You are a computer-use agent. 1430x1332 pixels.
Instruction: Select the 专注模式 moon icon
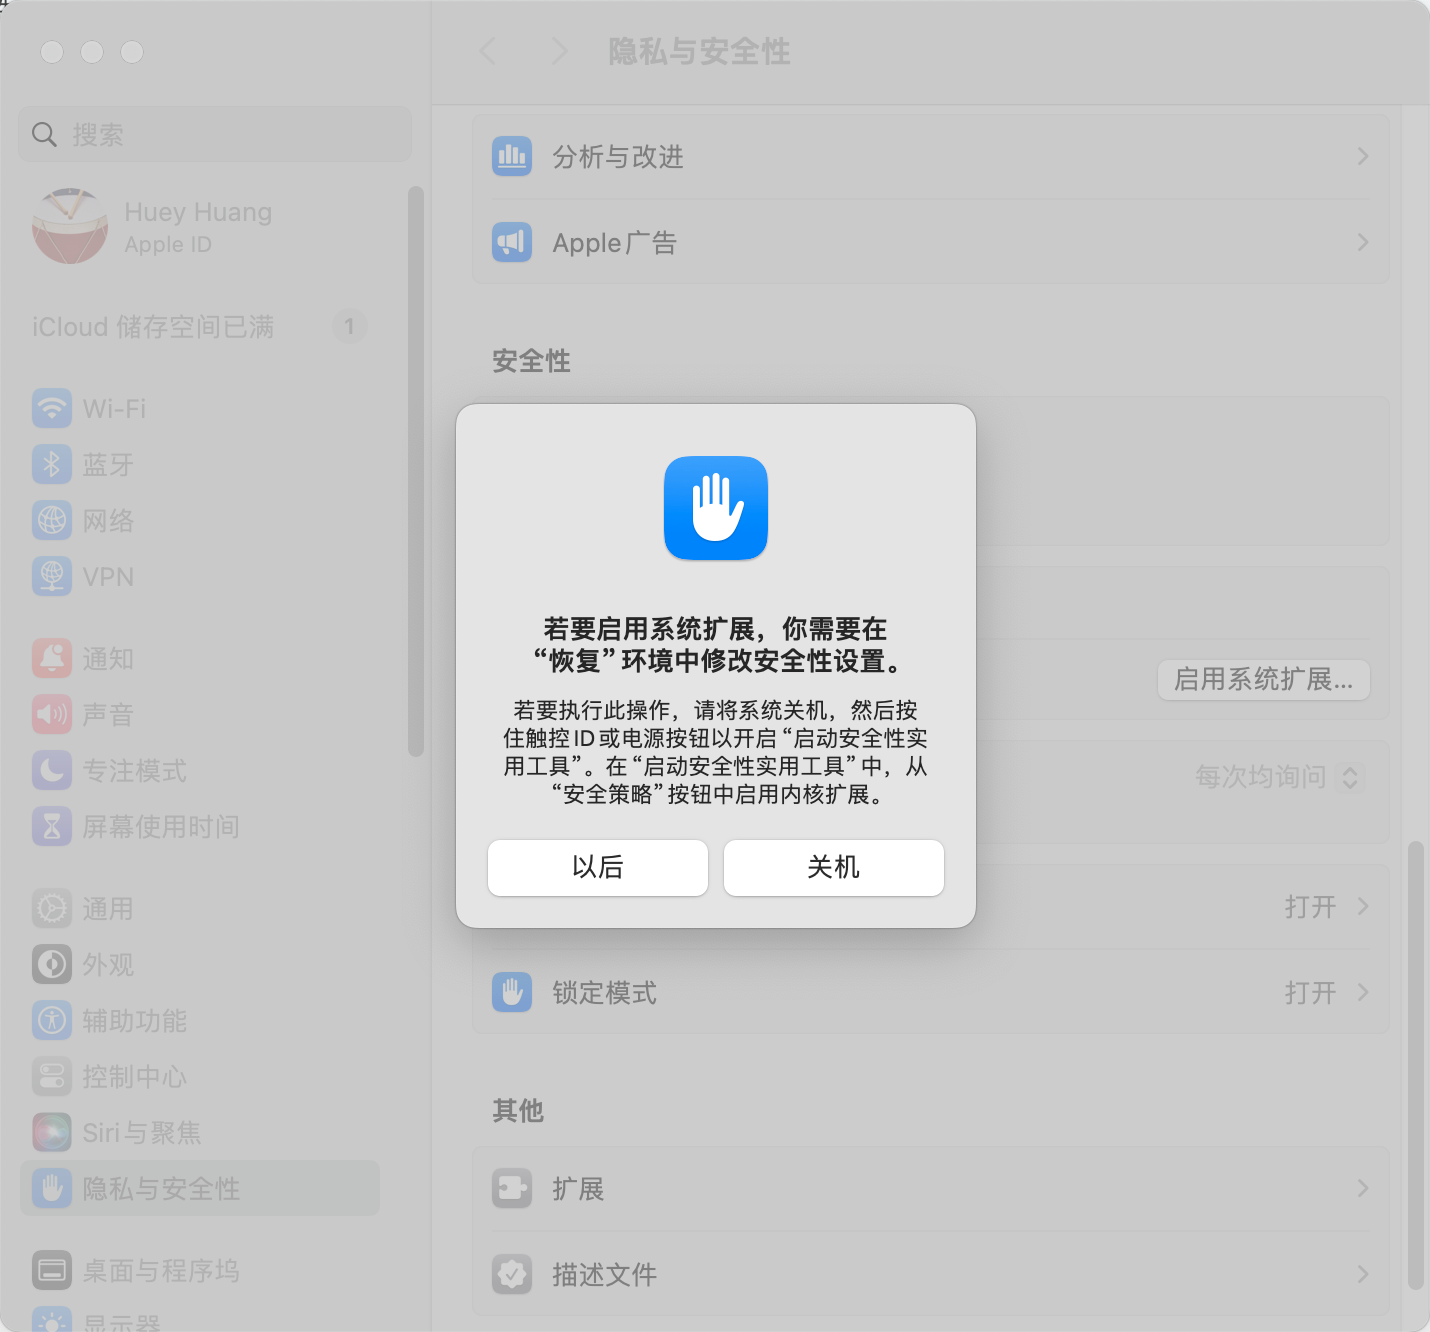click(52, 770)
